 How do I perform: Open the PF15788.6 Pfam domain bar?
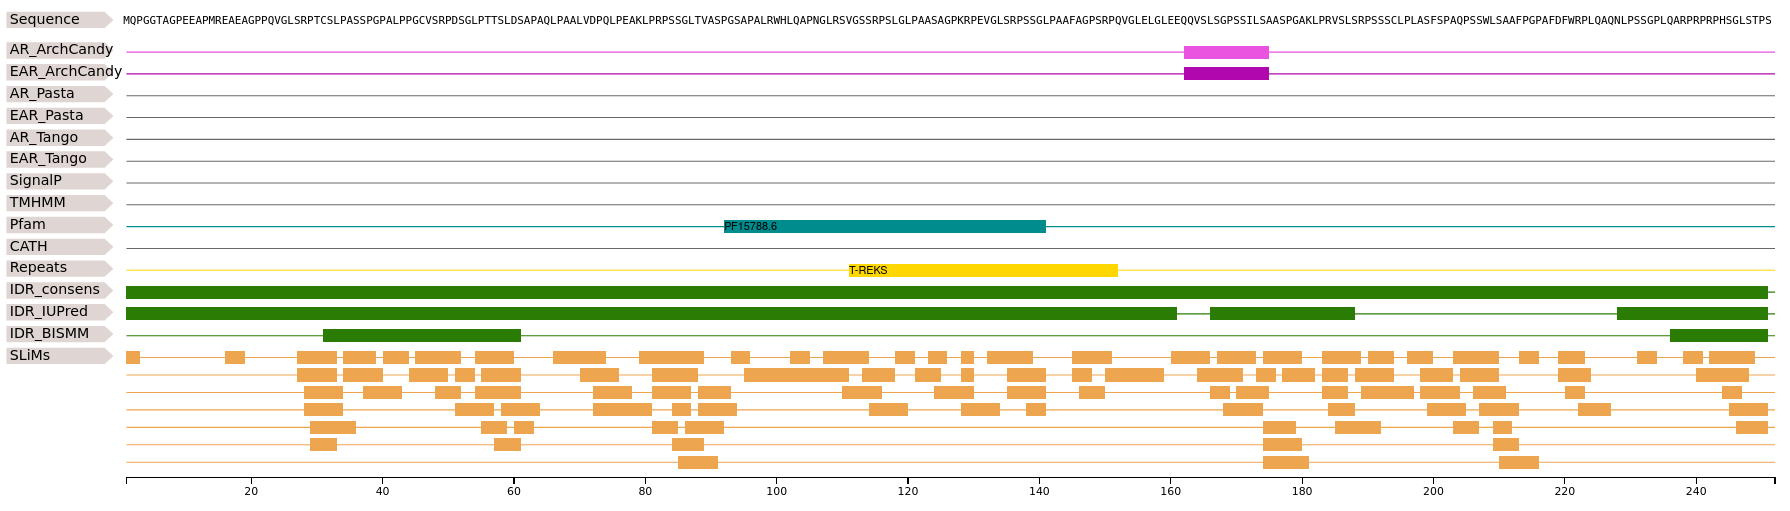pyautogui.click(x=885, y=227)
